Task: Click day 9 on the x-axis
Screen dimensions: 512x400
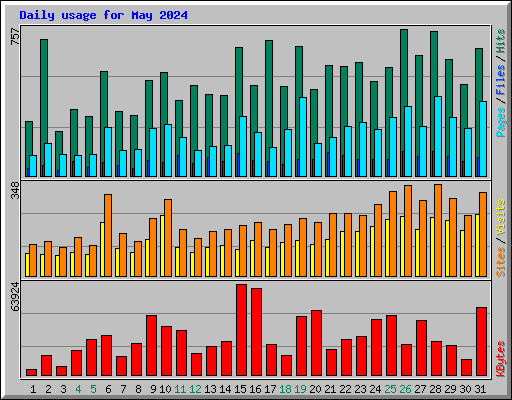Action: pos(153,389)
